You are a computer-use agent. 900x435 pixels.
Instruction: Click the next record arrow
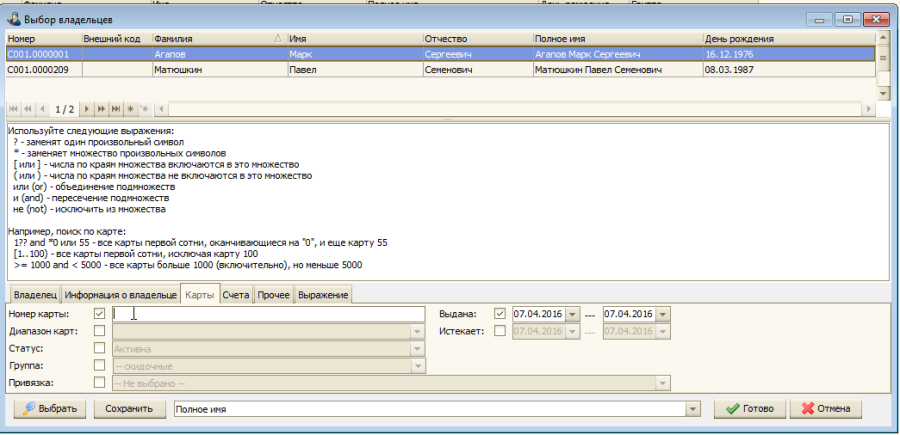coord(87,108)
